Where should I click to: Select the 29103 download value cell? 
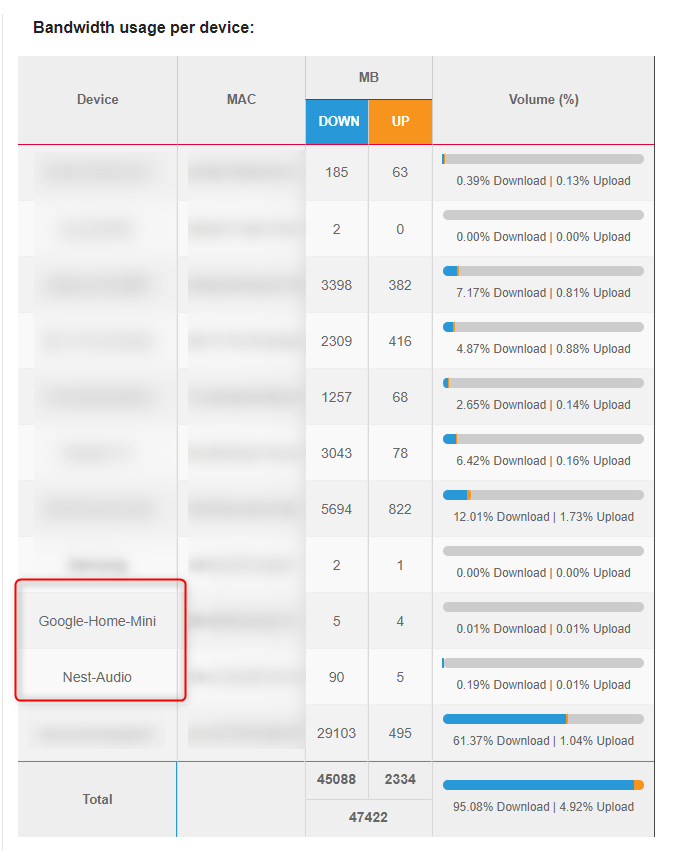tap(337, 733)
